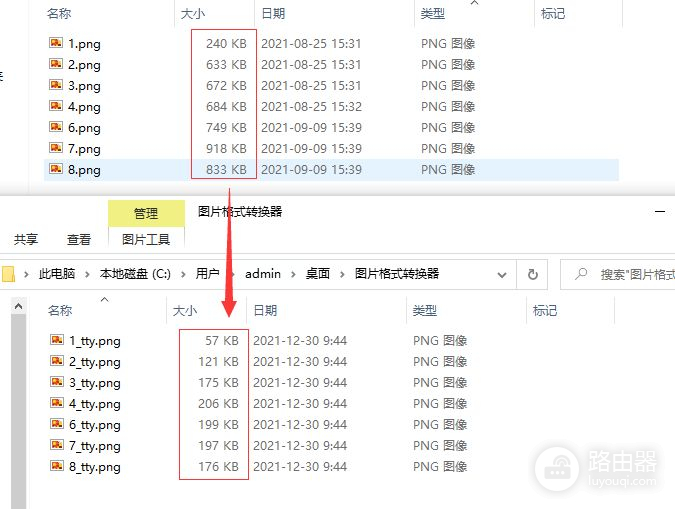Viewport: 675px width, 509px height.
Task: Select file name 1.png
Action: (84, 44)
